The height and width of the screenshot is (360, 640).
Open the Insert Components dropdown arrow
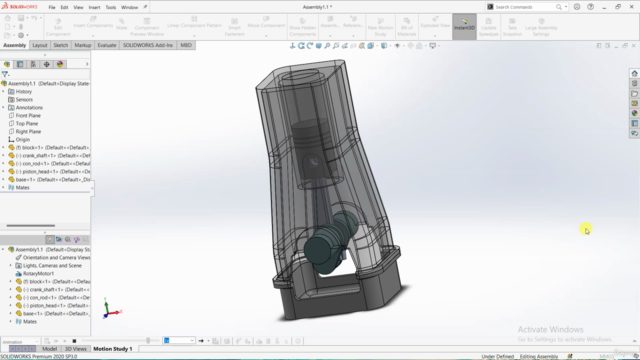pos(93,36)
